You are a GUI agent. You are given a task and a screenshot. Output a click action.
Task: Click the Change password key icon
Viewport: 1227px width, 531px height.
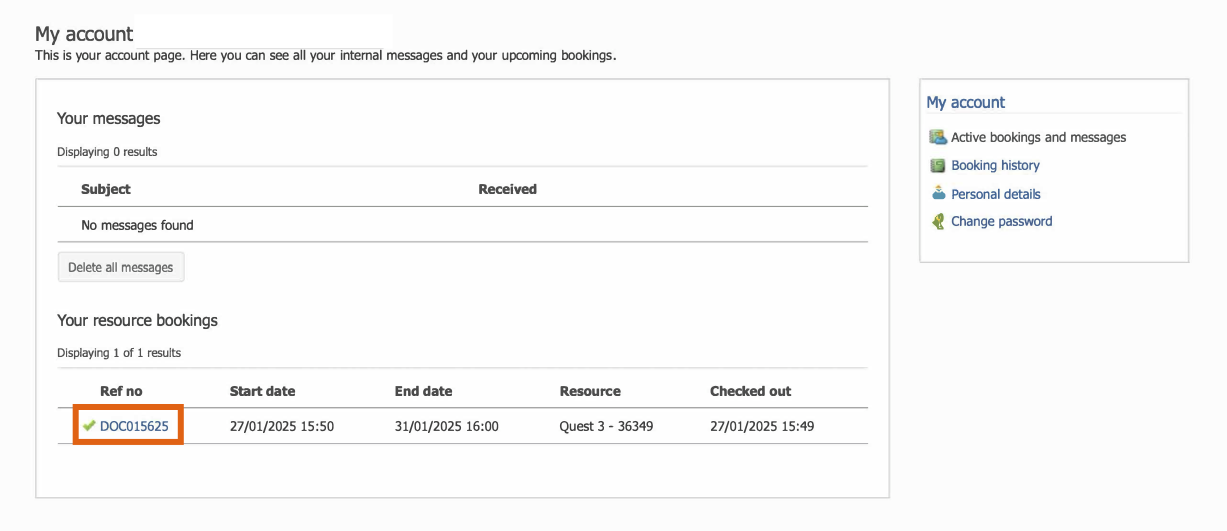(x=938, y=221)
